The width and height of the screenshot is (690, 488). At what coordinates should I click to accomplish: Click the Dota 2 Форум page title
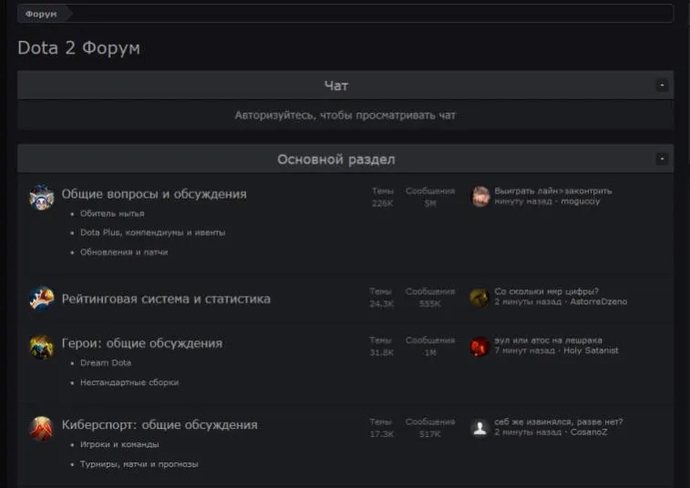(79, 48)
